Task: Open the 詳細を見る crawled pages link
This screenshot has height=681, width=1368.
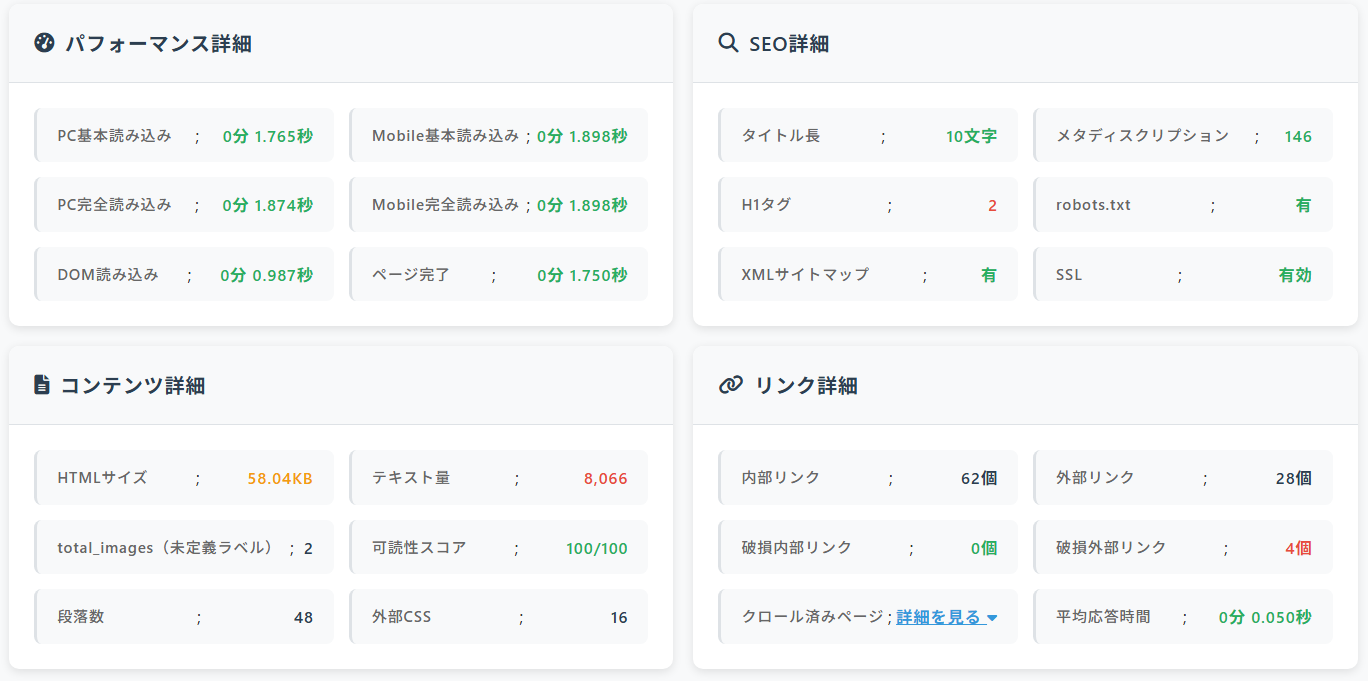Action: [x=939, y=617]
